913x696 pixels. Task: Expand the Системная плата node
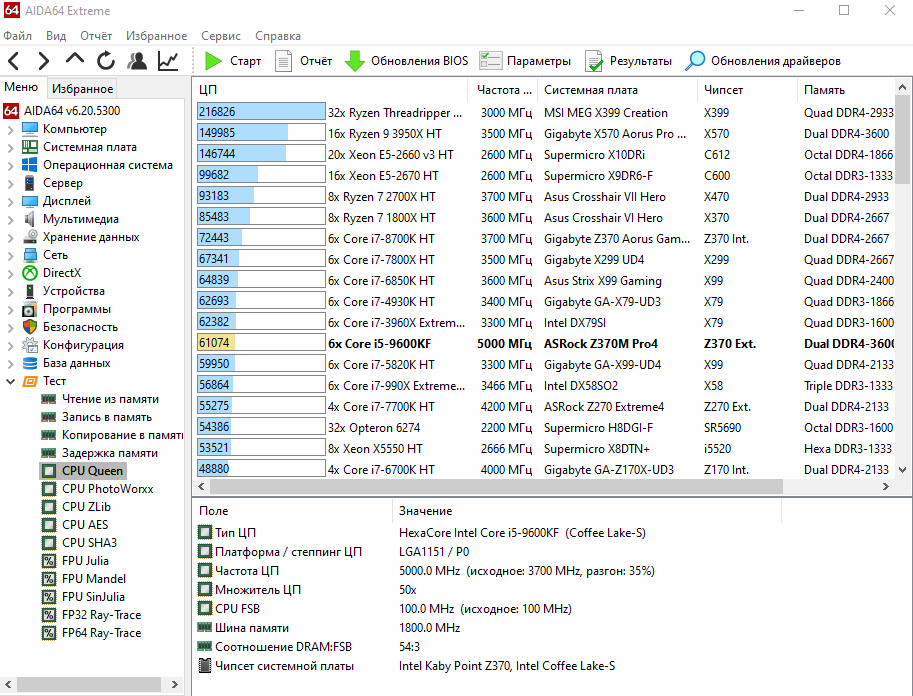coord(10,147)
